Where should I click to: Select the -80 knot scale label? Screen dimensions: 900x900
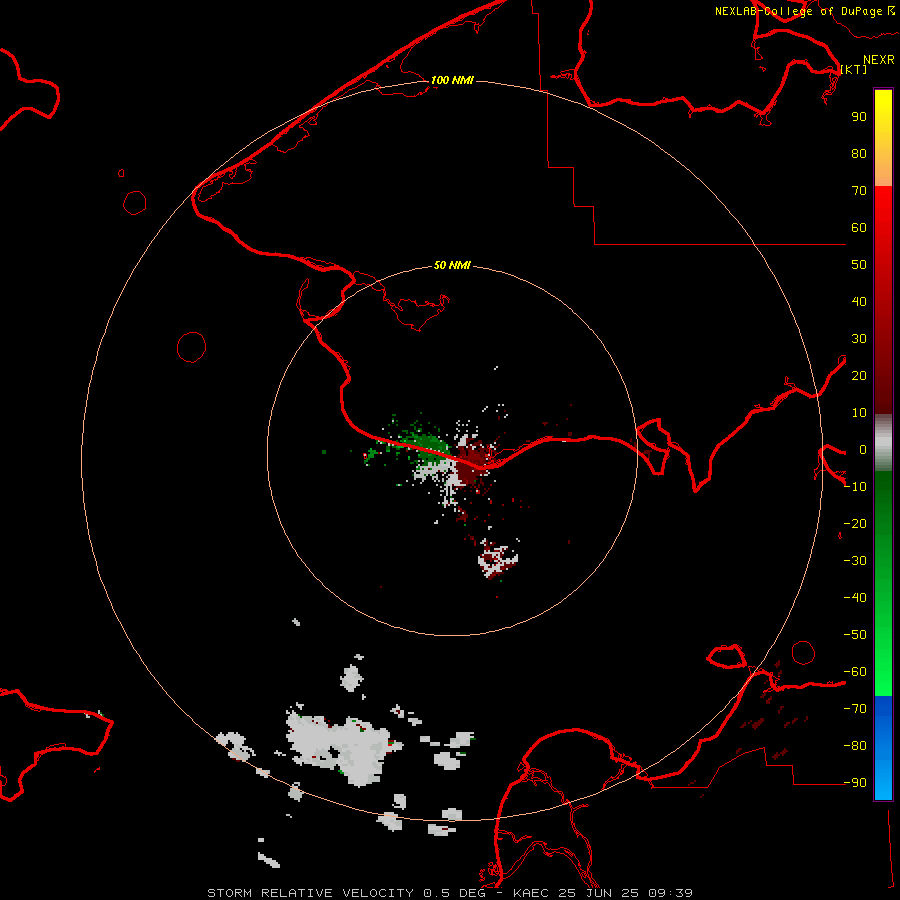click(x=855, y=746)
